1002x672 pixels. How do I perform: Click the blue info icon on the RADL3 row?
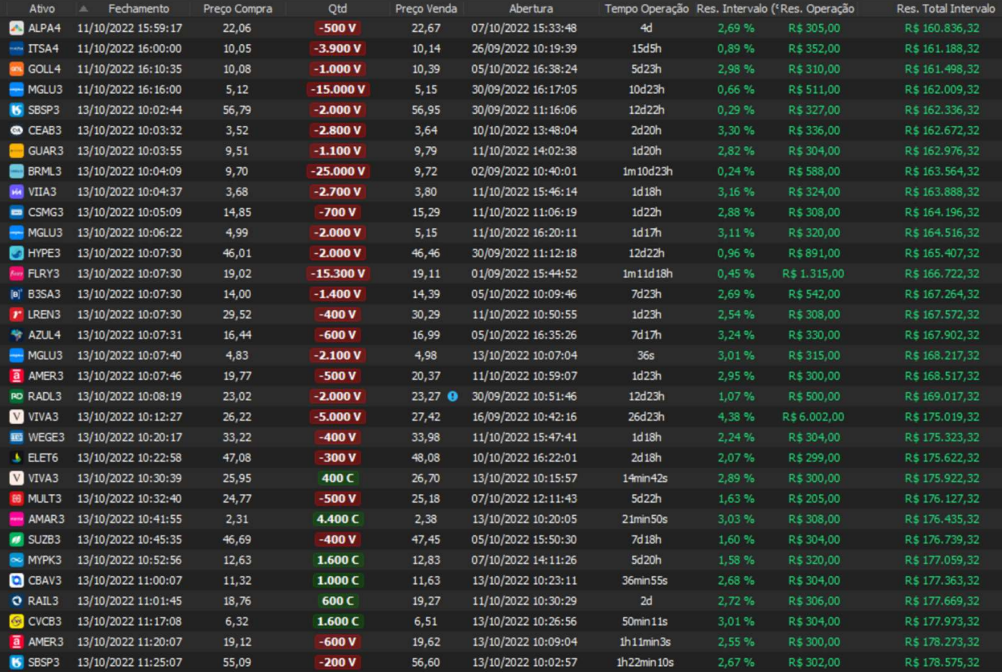[453, 396]
